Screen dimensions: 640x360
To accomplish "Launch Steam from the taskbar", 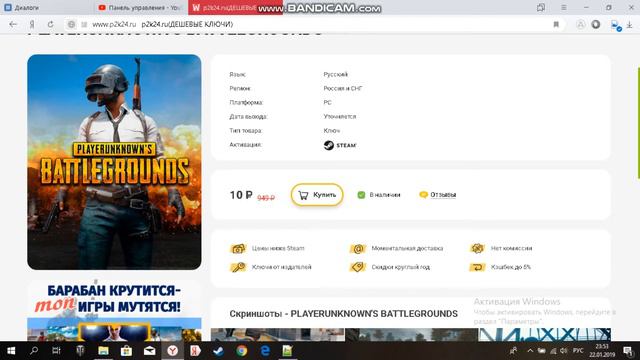I will [x=218, y=351].
